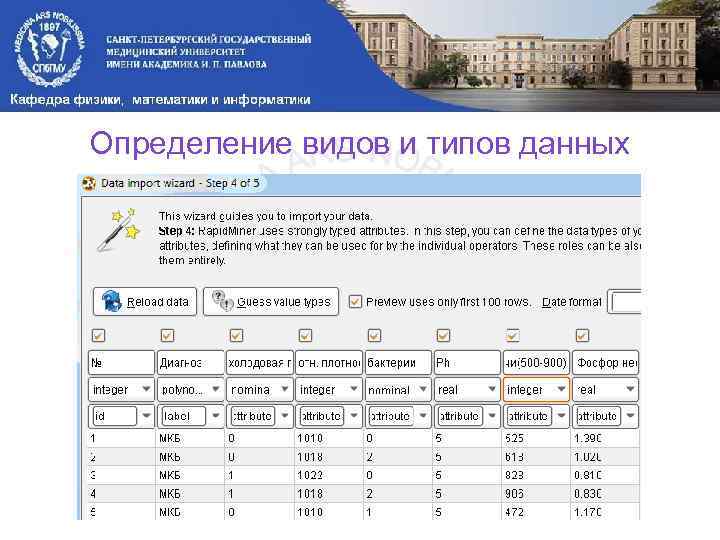
Task: Uncheck the Ph column checkbox
Action: [x=443, y=336]
